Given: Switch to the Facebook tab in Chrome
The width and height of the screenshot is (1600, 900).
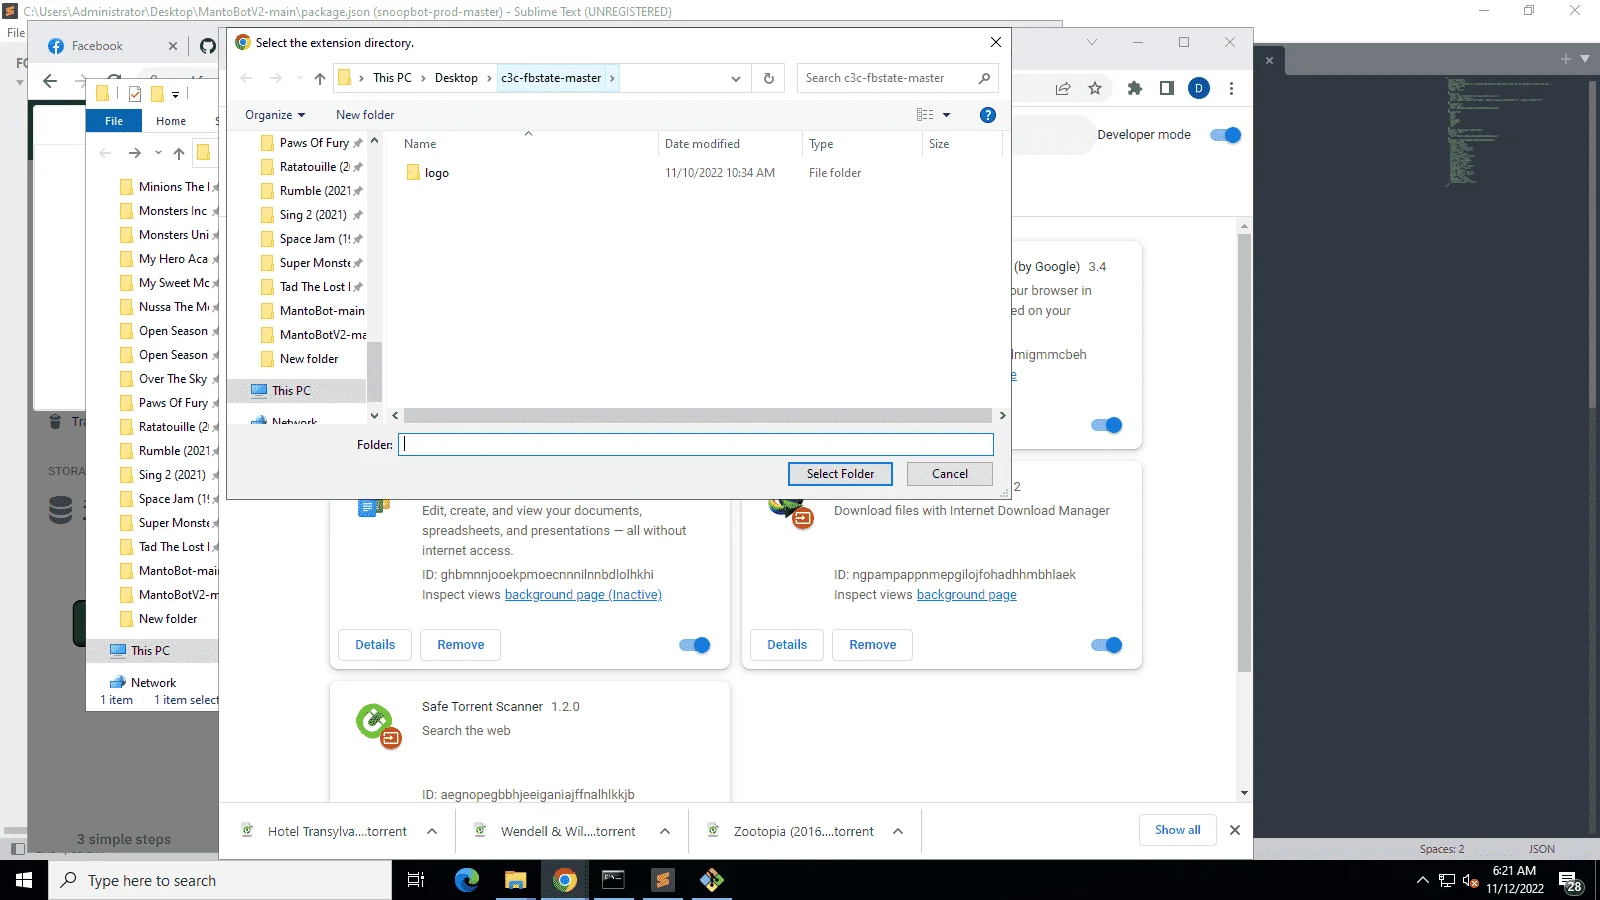Looking at the screenshot, I should click(110, 46).
